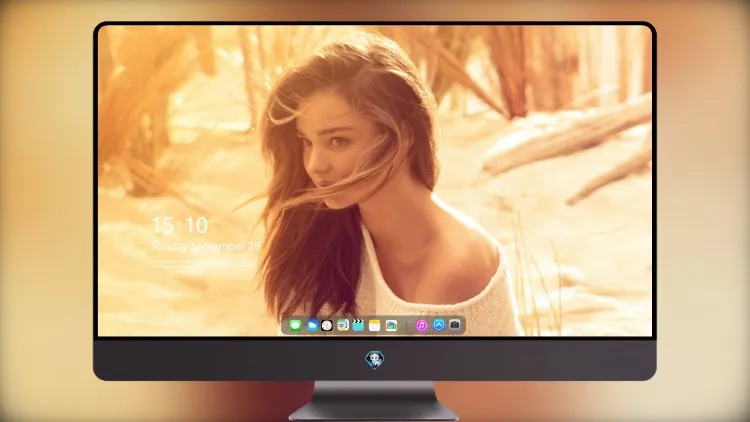The image size is (750, 422).
Task: Click the divider line inside the dock
Action: click(x=407, y=326)
